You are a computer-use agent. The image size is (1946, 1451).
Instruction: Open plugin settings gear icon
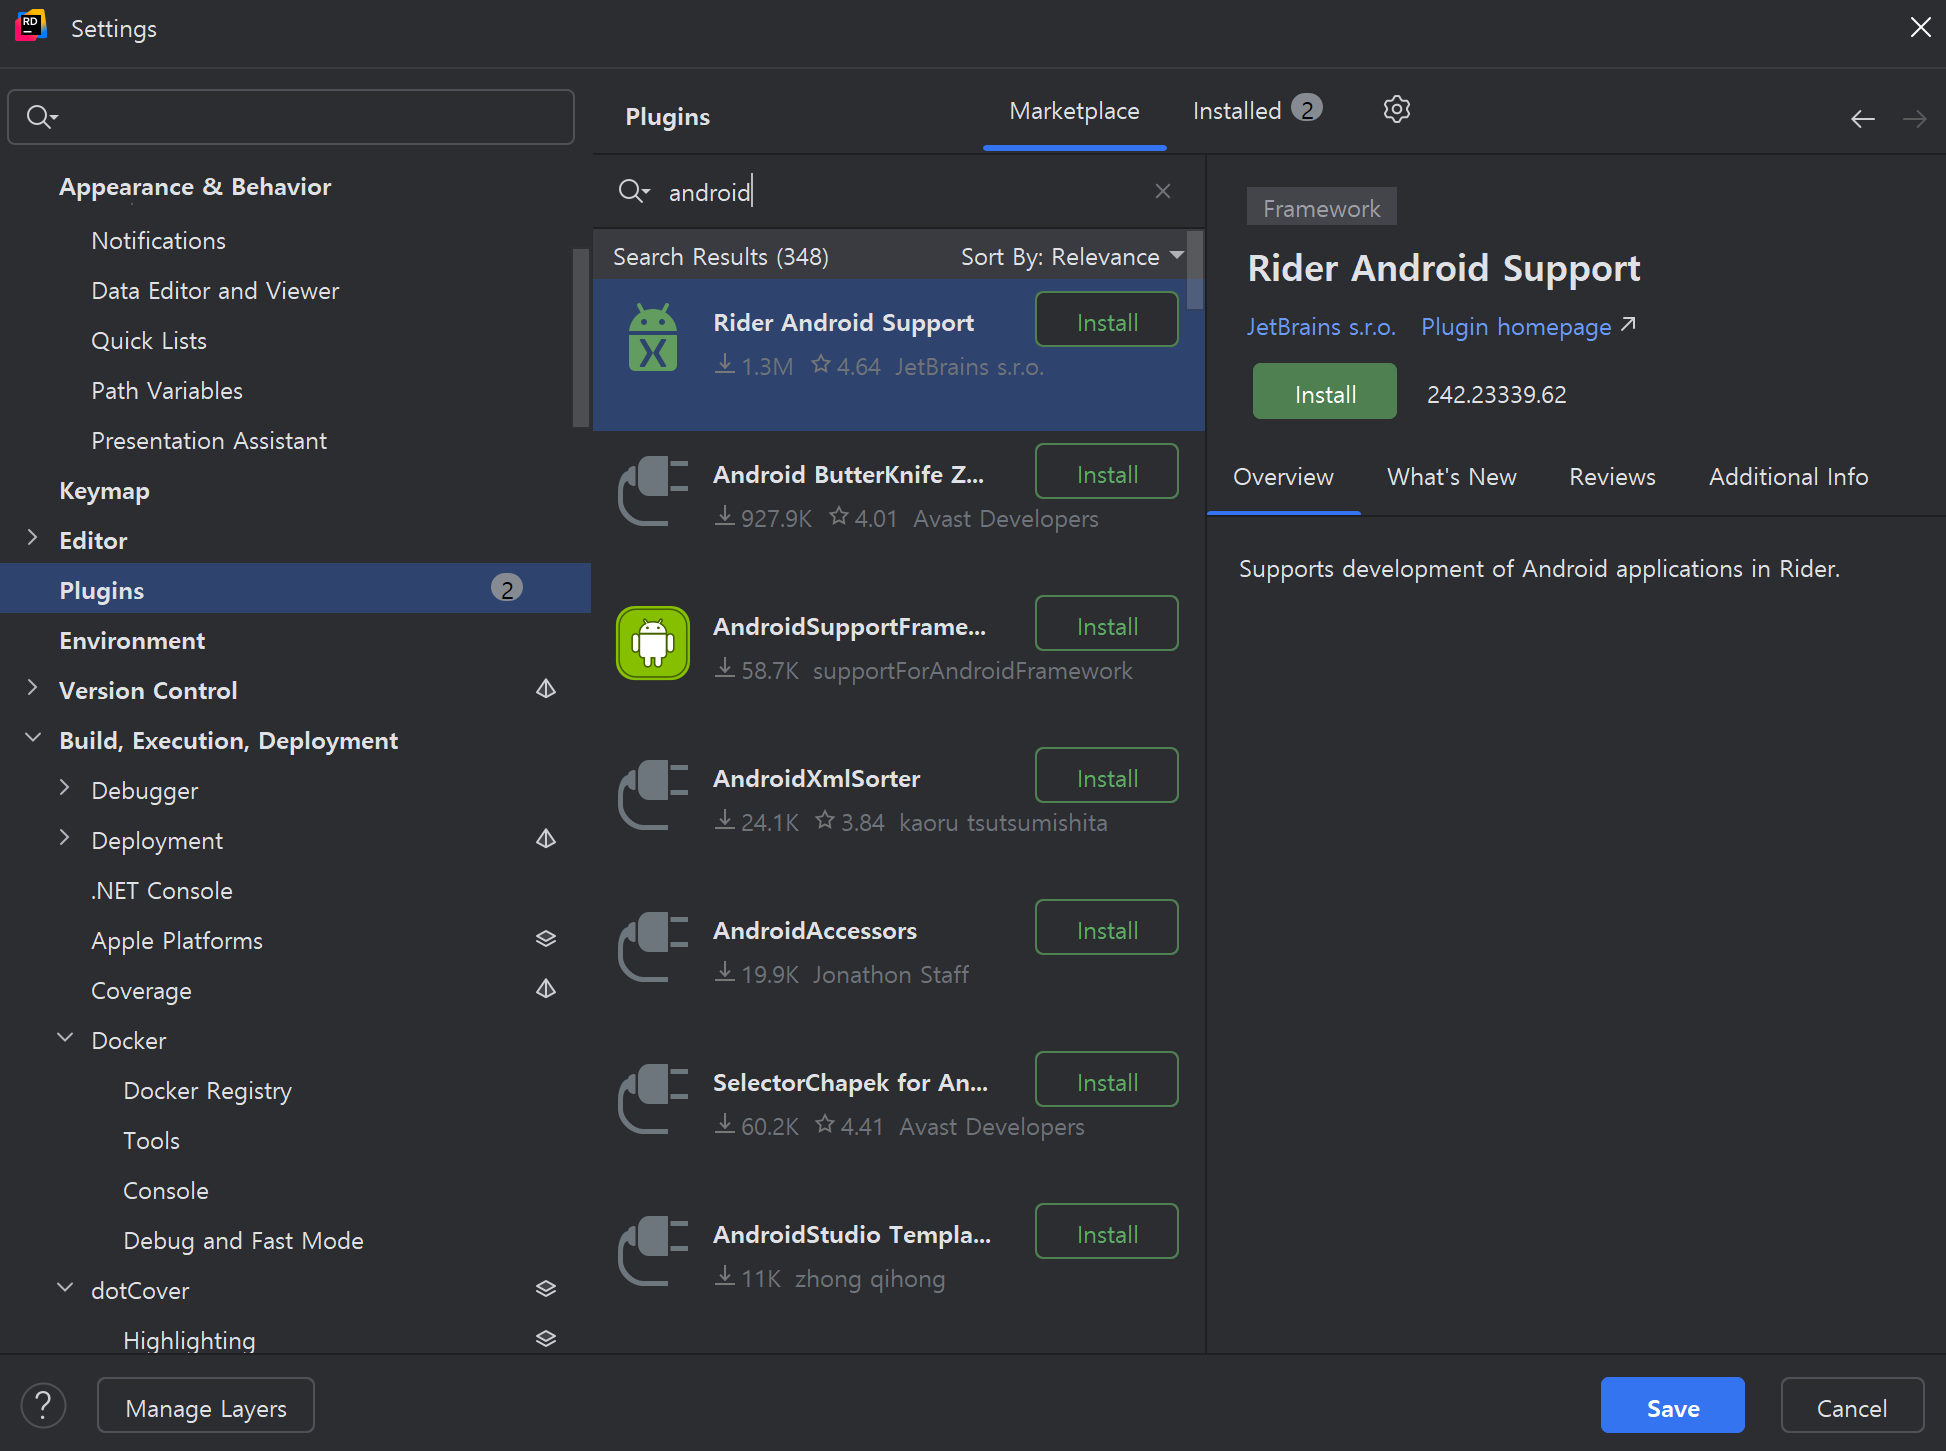[1396, 110]
